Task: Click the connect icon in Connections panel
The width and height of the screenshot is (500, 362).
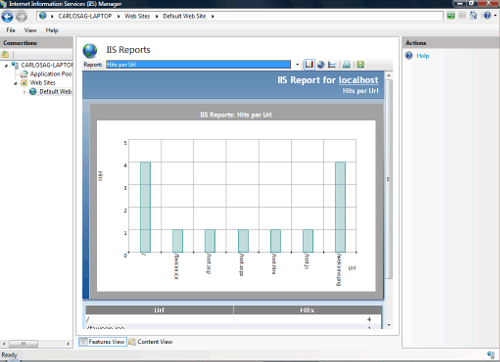Action: click(x=5, y=54)
